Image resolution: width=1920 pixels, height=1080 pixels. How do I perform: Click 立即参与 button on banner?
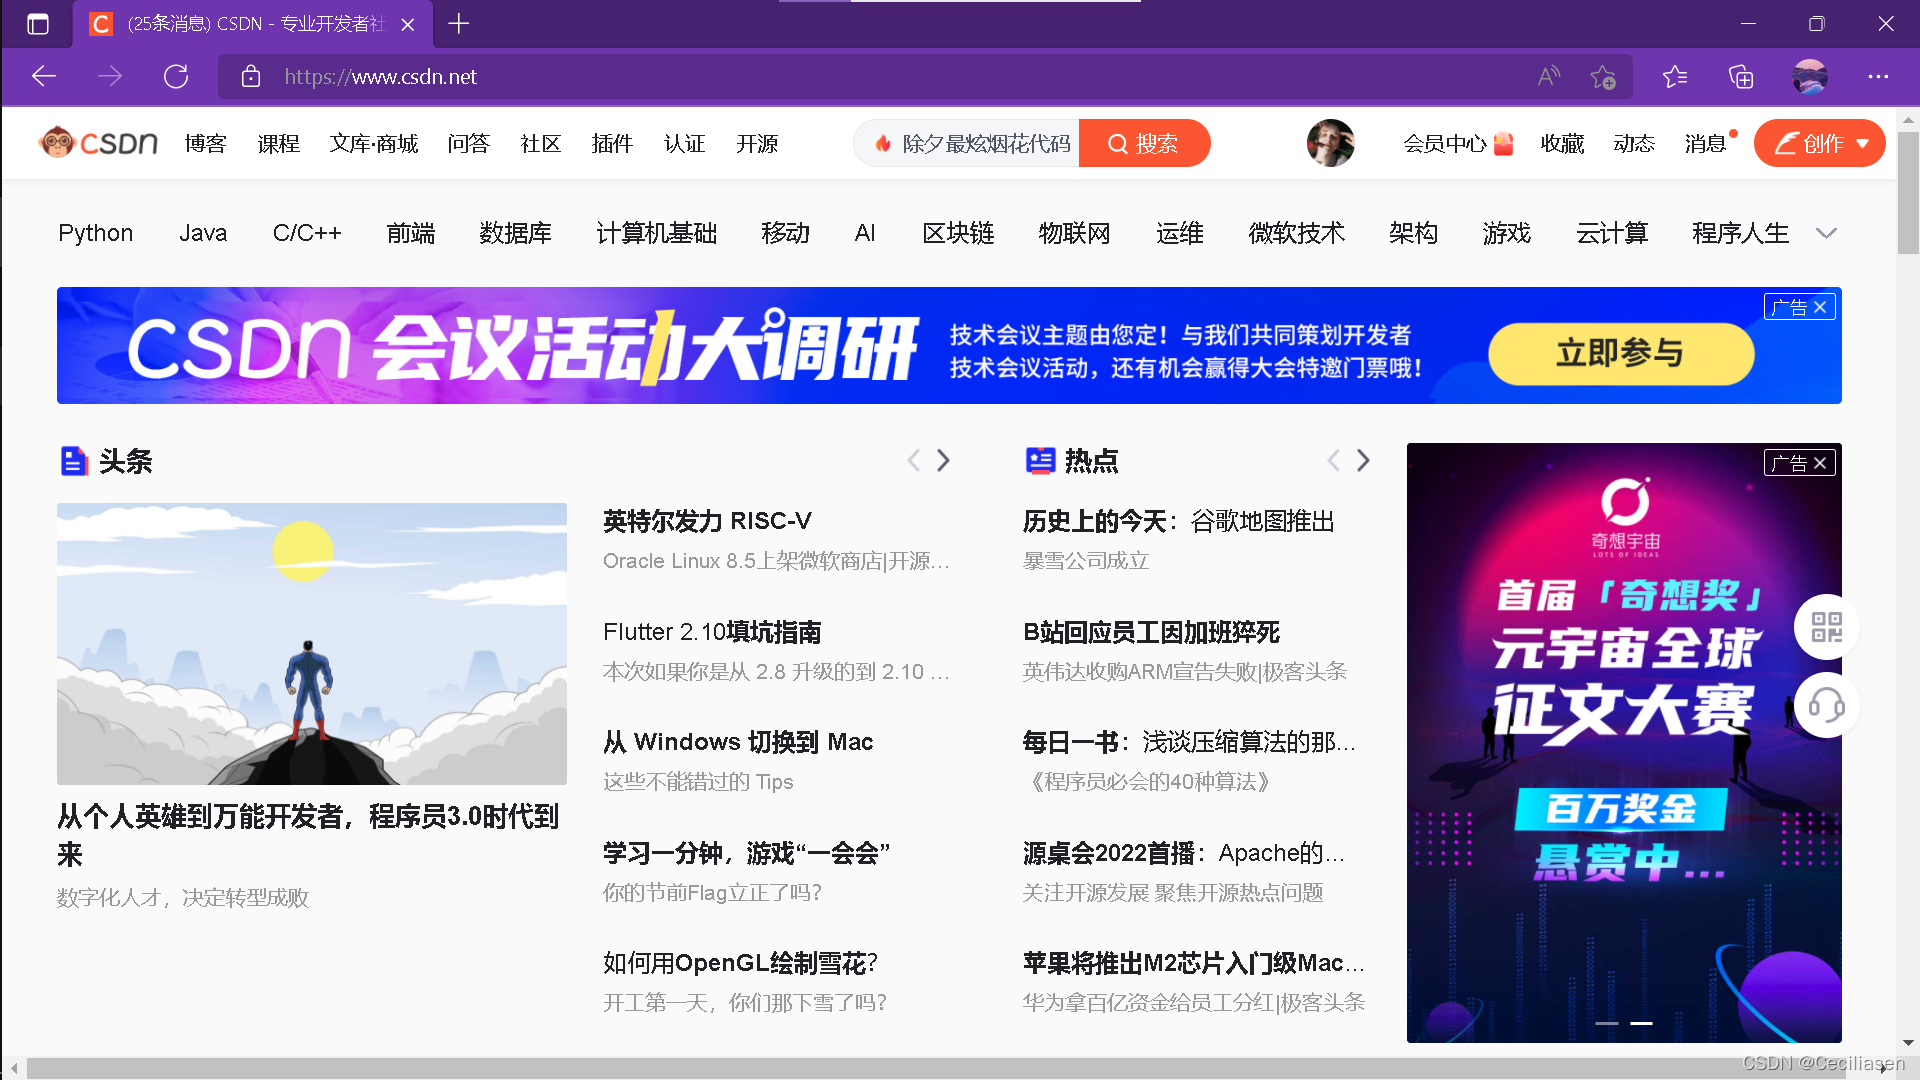[x=1621, y=353]
